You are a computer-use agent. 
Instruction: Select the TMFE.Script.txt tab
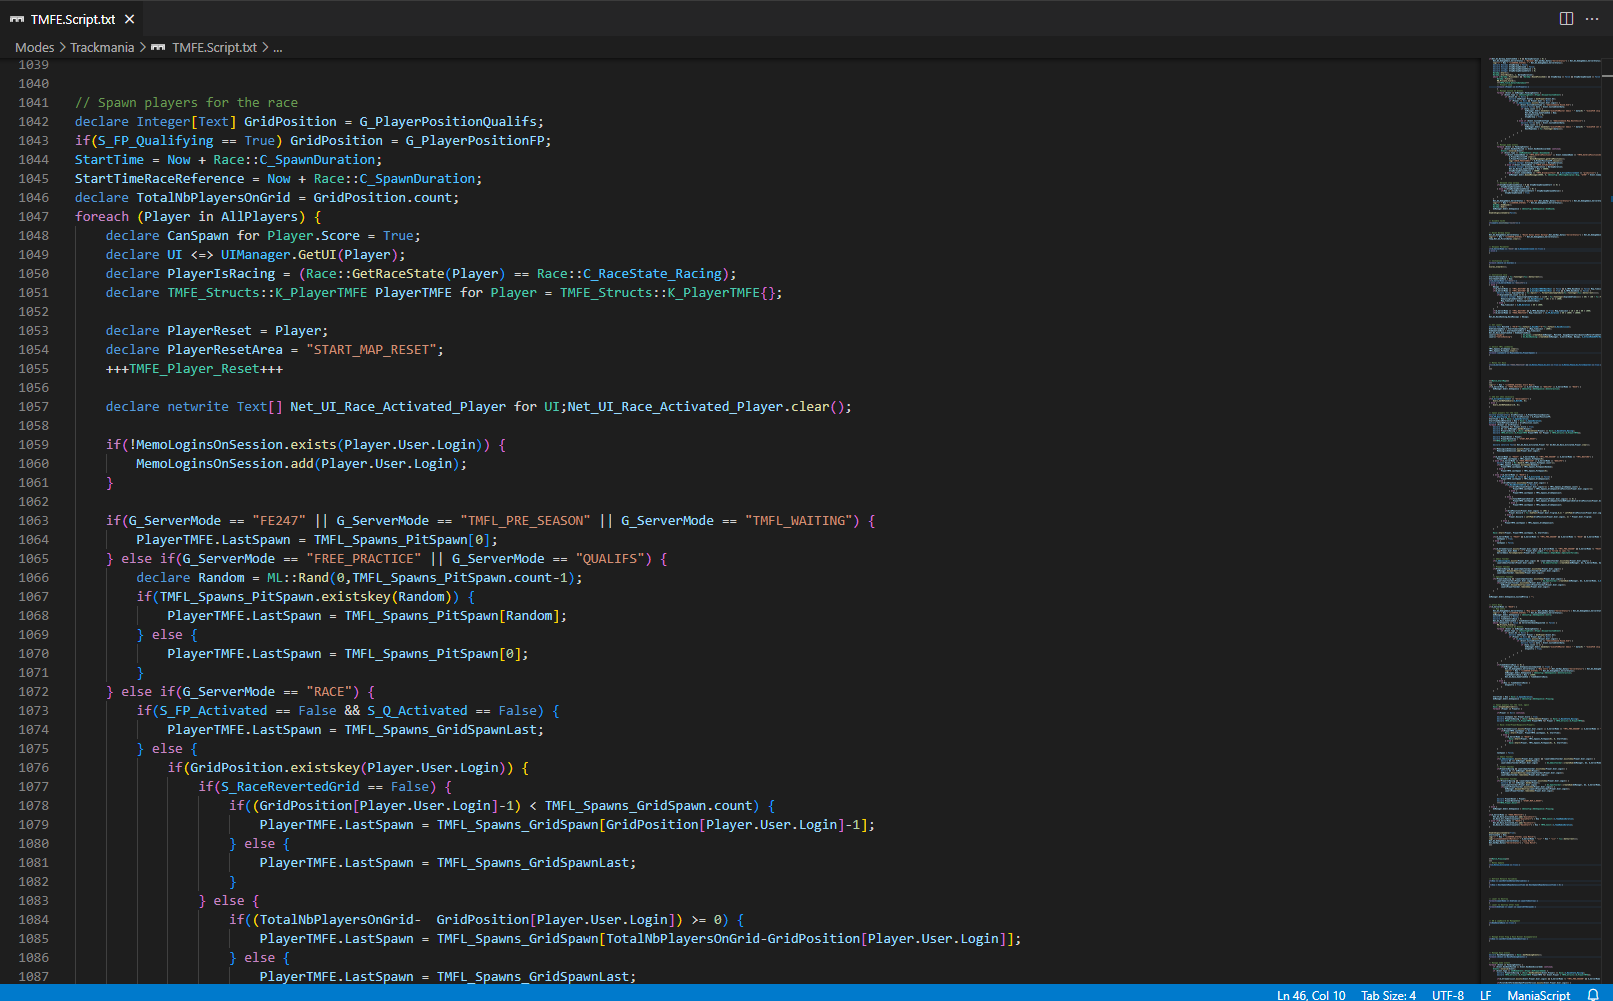coord(73,19)
